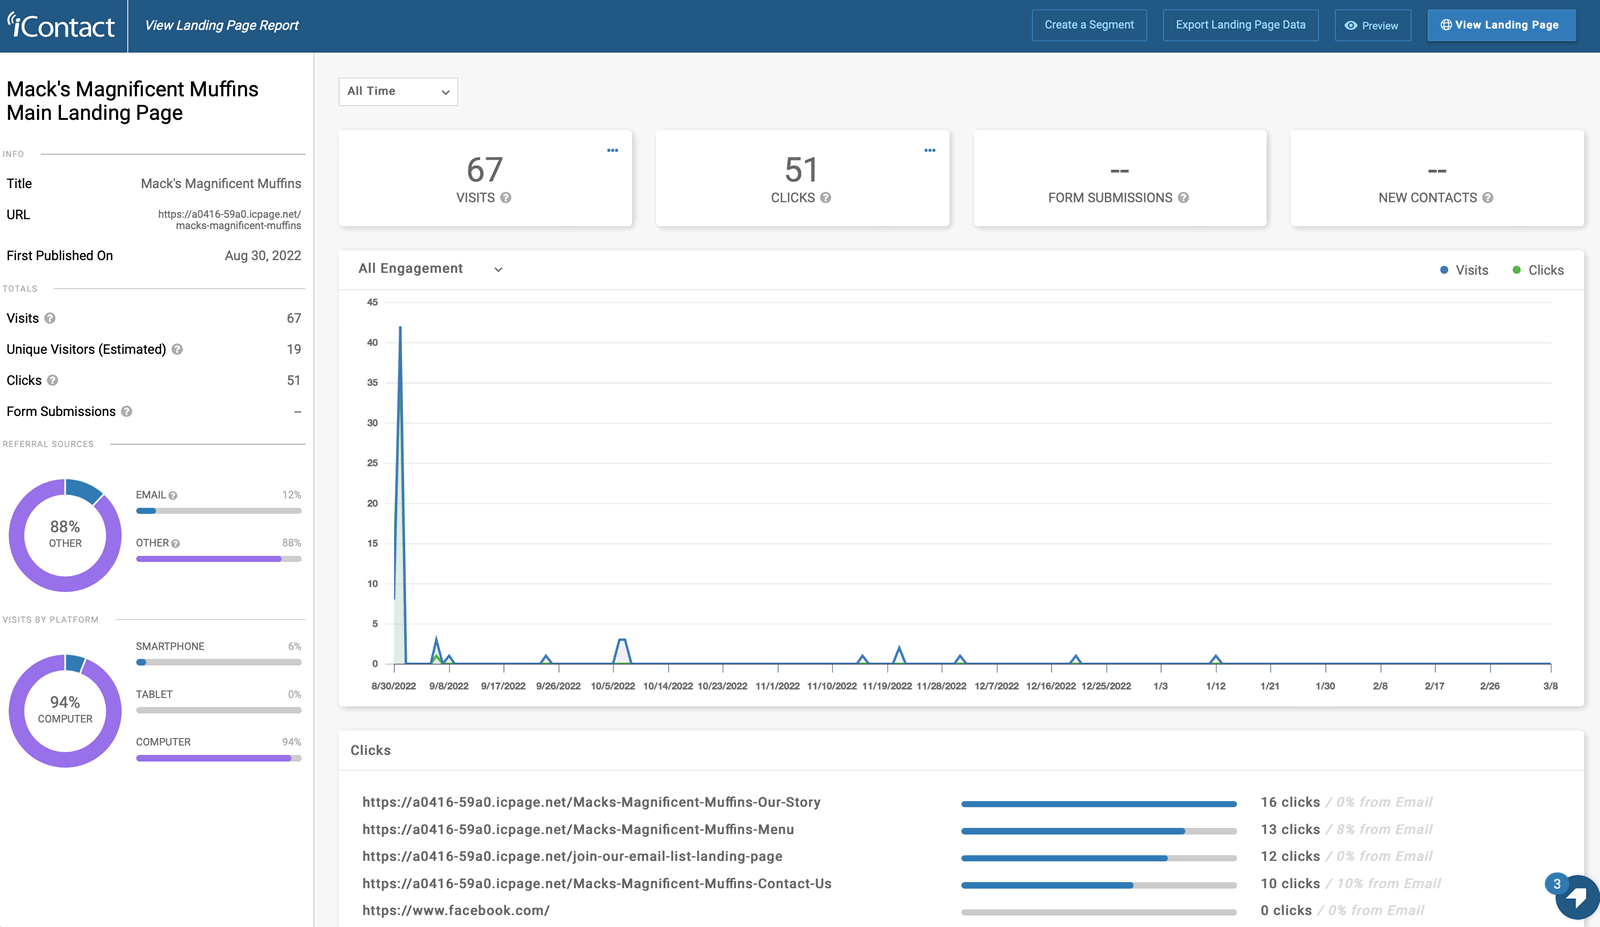The width and height of the screenshot is (1600, 927).
Task: Click the 94% COMPUTER platform donut chart
Action: (65, 711)
